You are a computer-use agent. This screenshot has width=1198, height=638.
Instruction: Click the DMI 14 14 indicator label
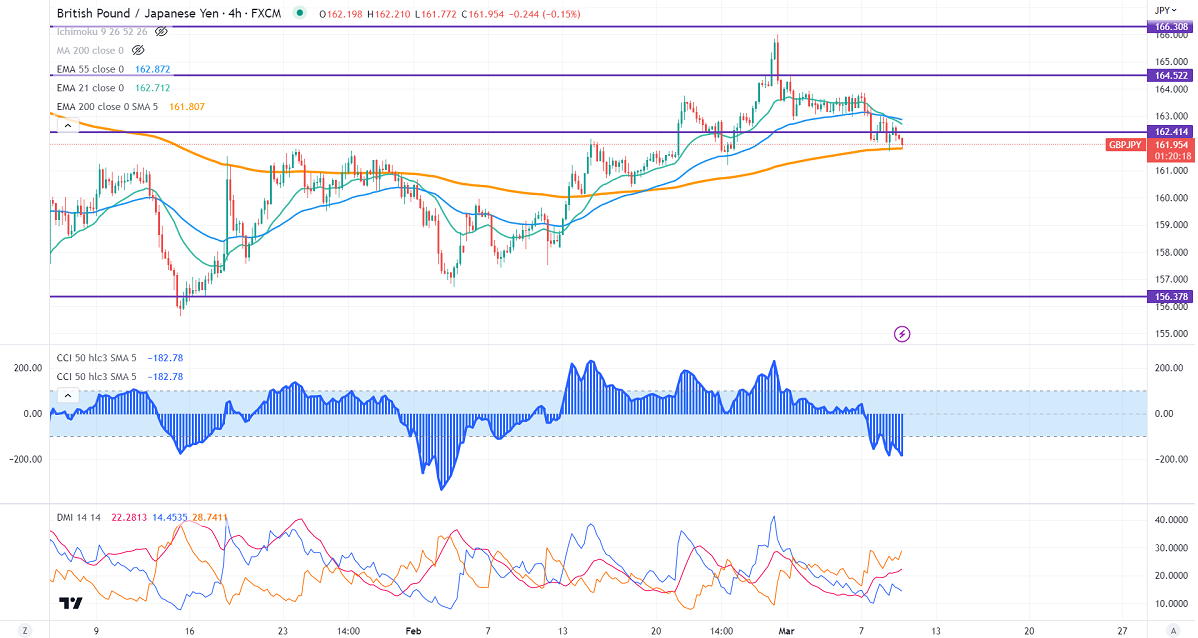point(79,517)
